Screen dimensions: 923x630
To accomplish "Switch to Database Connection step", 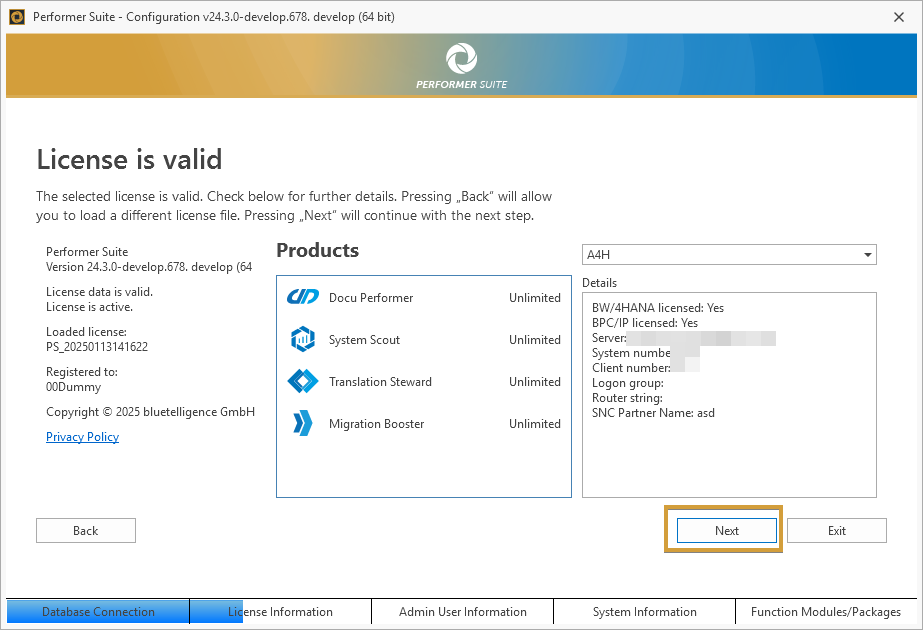I will pos(98,612).
